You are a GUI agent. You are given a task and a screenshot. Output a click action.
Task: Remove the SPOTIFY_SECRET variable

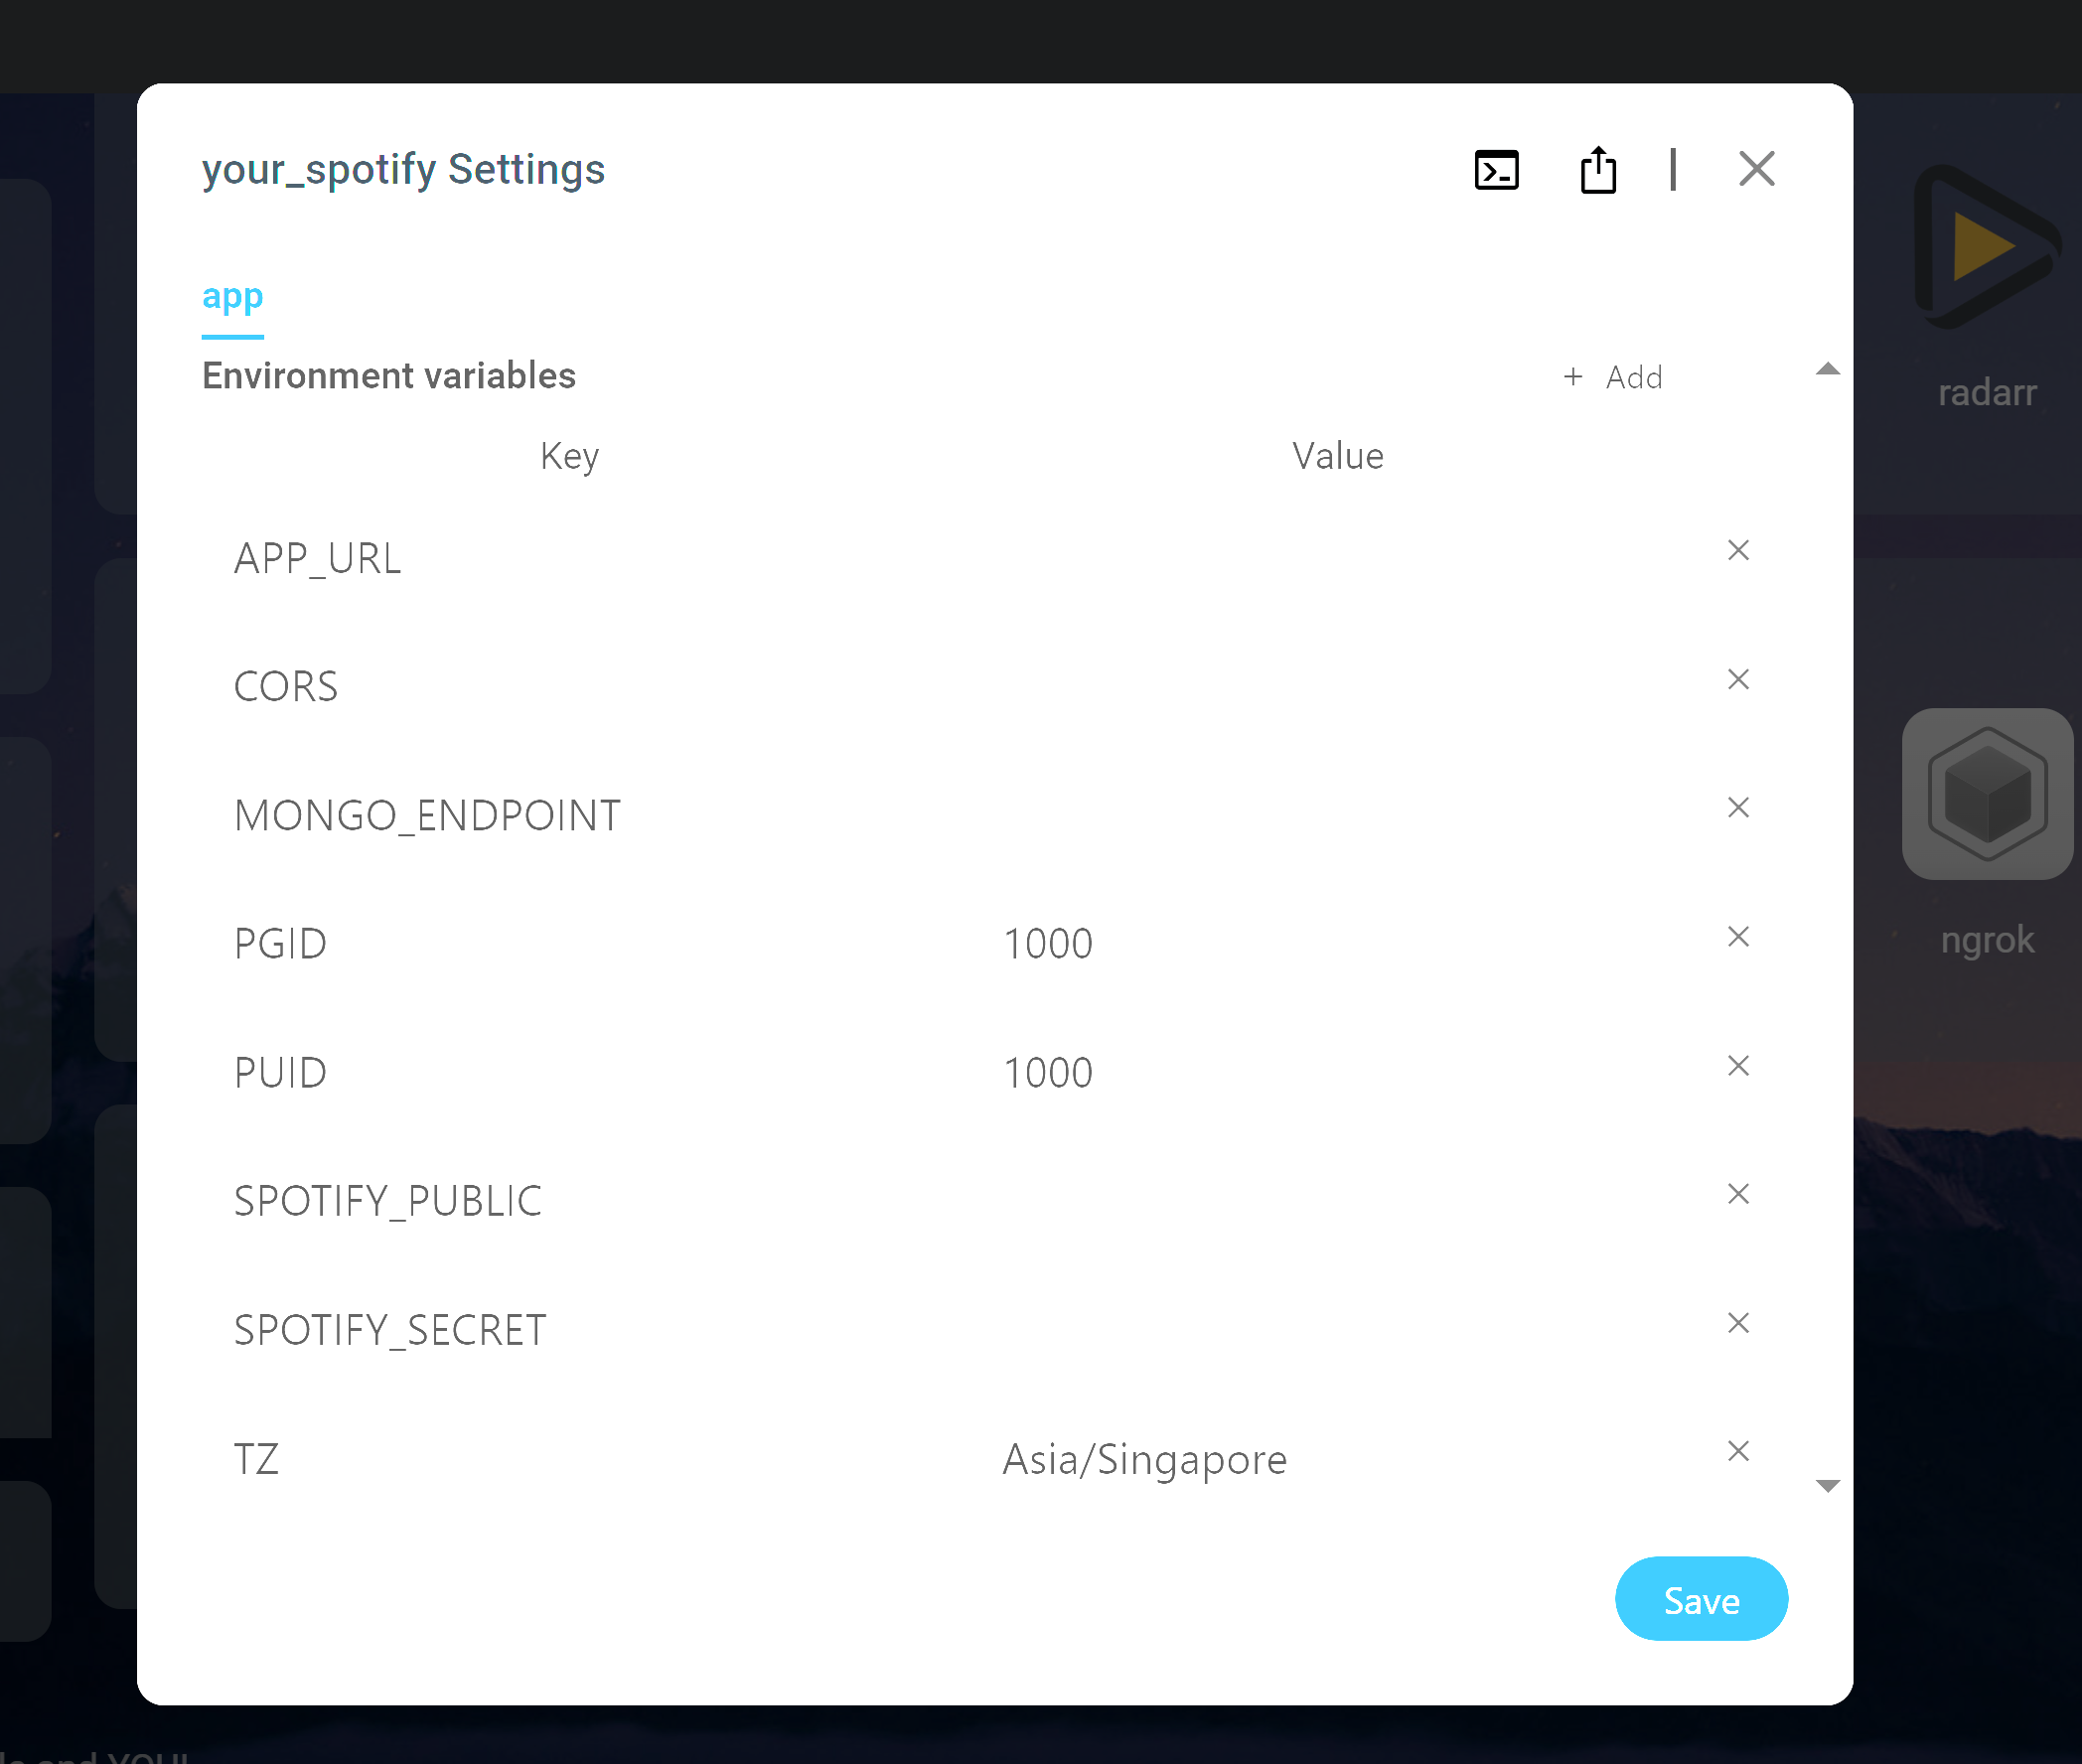click(x=1739, y=1323)
